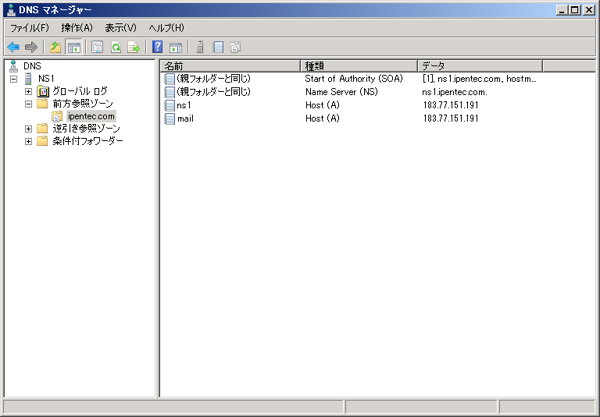This screenshot has height=417, width=600.
Task: Click the new server tower icon
Action: (x=200, y=47)
